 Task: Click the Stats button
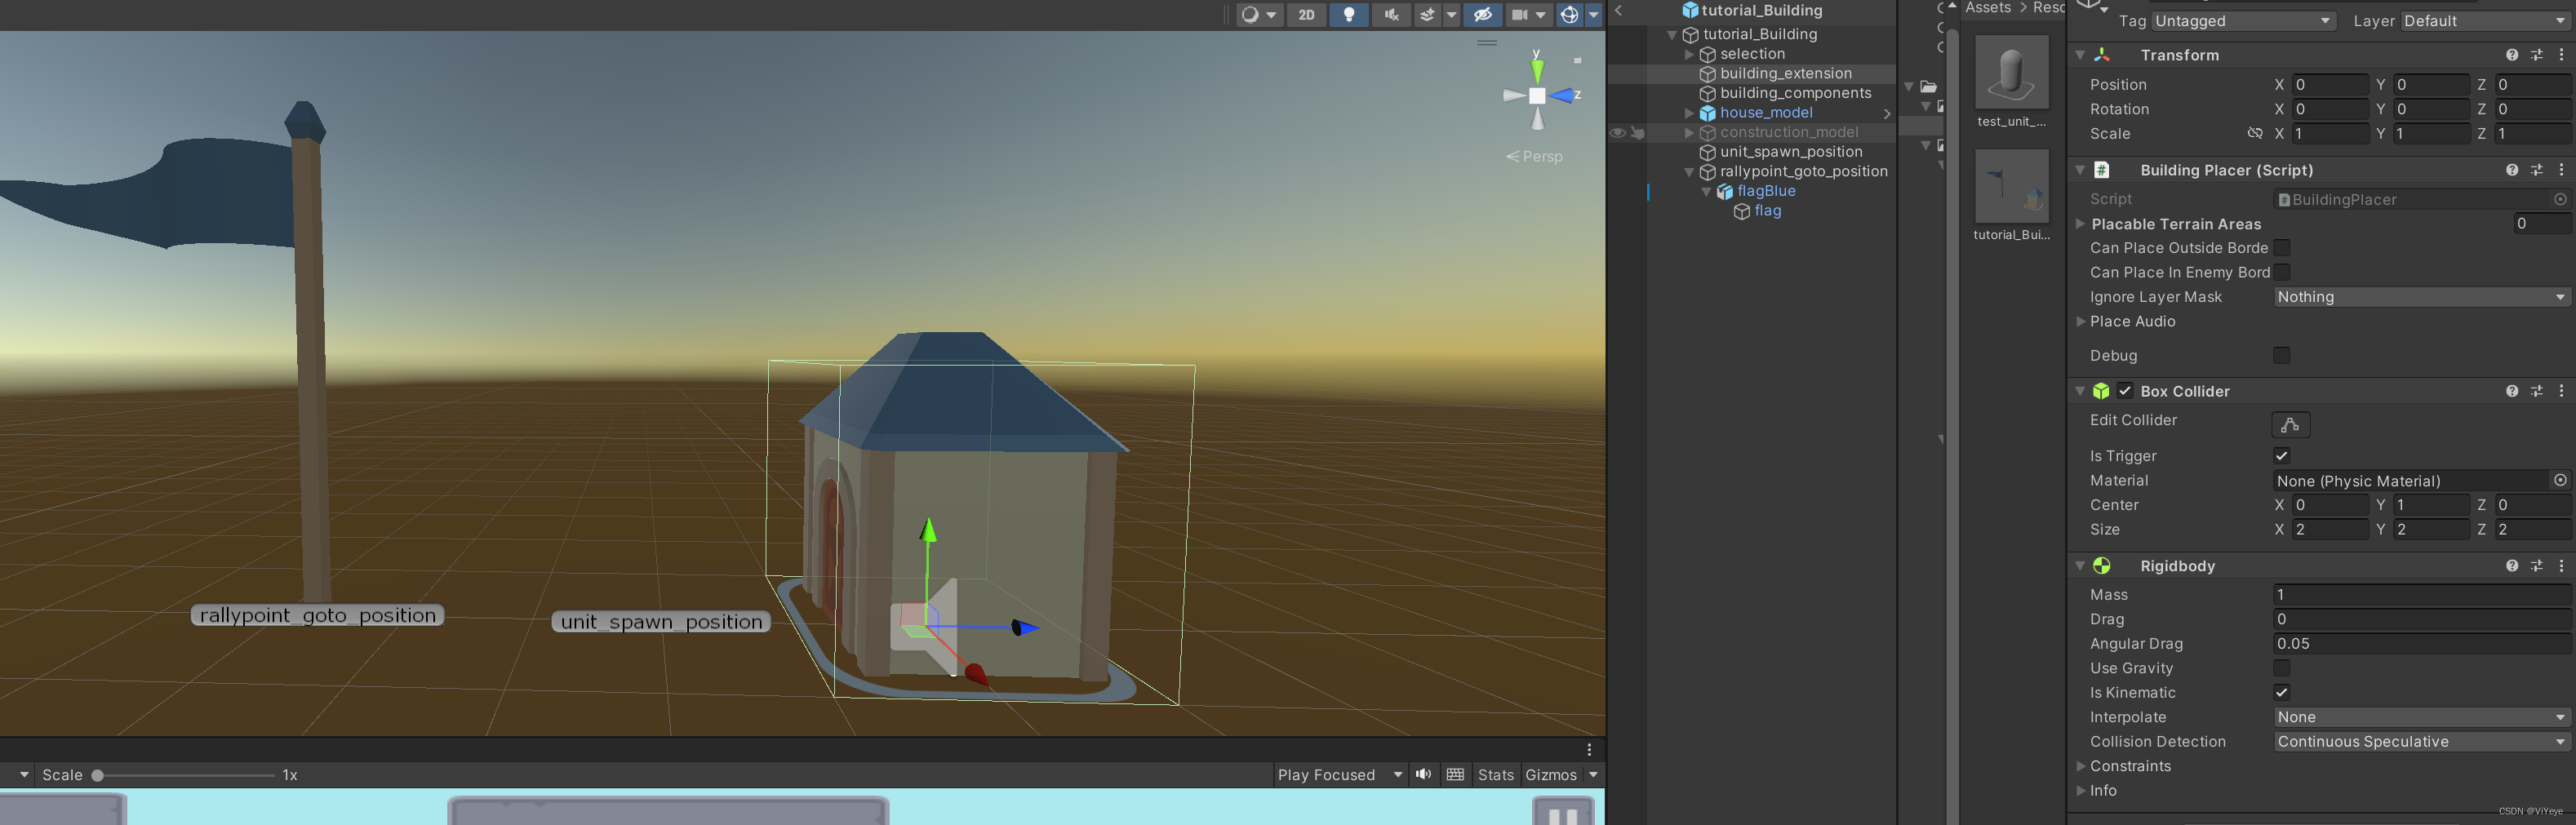point(1495,774)
